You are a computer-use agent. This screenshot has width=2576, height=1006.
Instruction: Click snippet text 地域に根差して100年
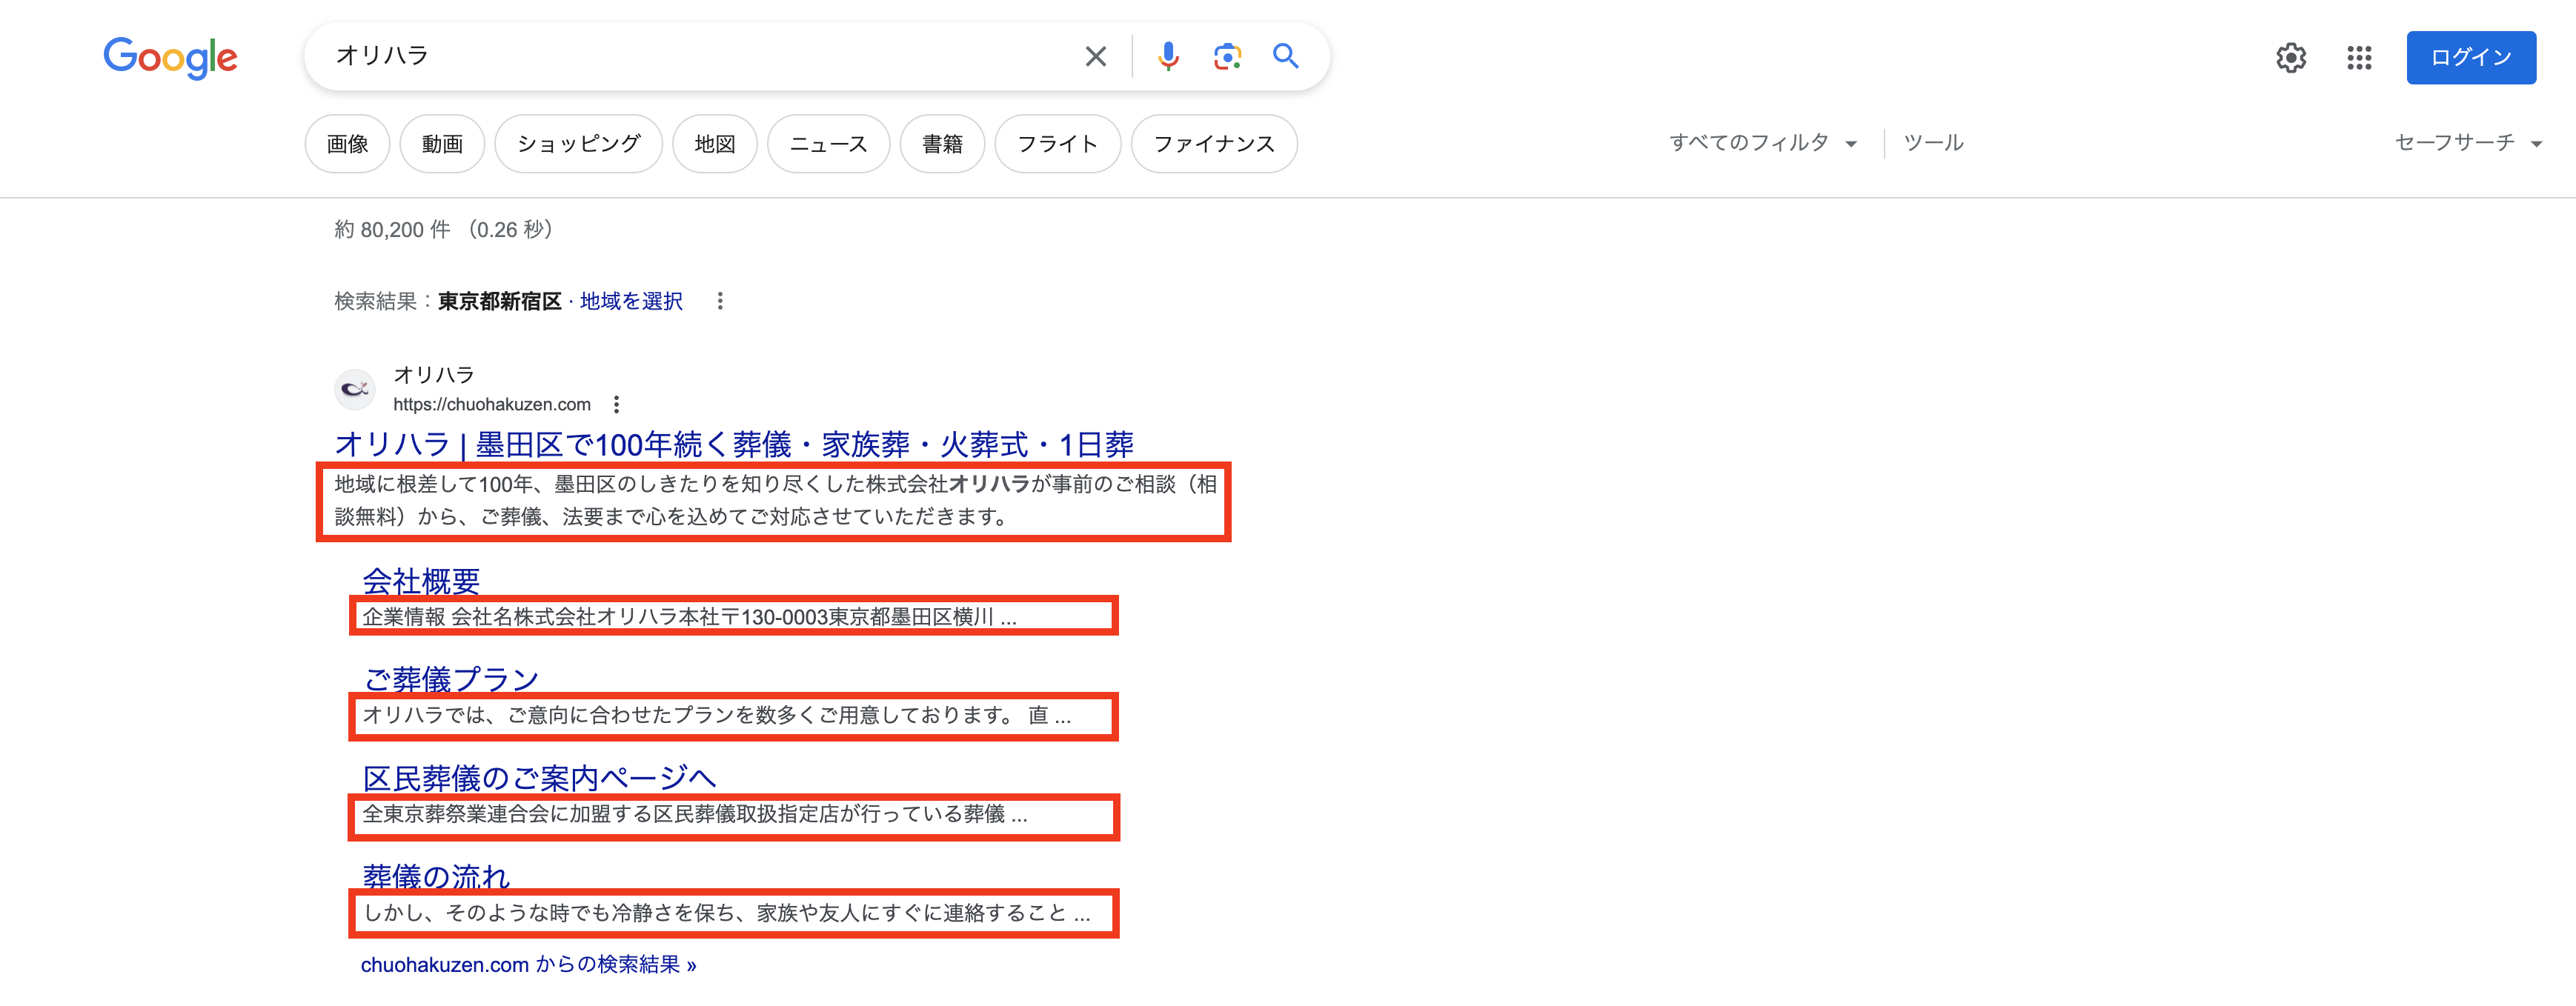[x=775, y=501]
